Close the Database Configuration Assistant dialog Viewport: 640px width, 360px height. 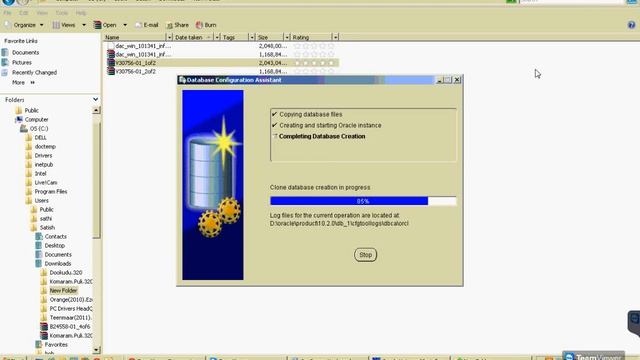[457, 80]
